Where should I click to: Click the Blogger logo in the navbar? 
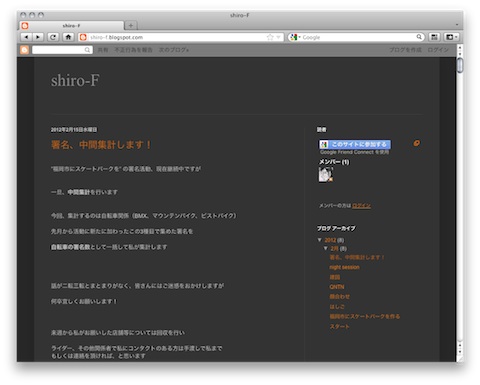coord(24,50)
